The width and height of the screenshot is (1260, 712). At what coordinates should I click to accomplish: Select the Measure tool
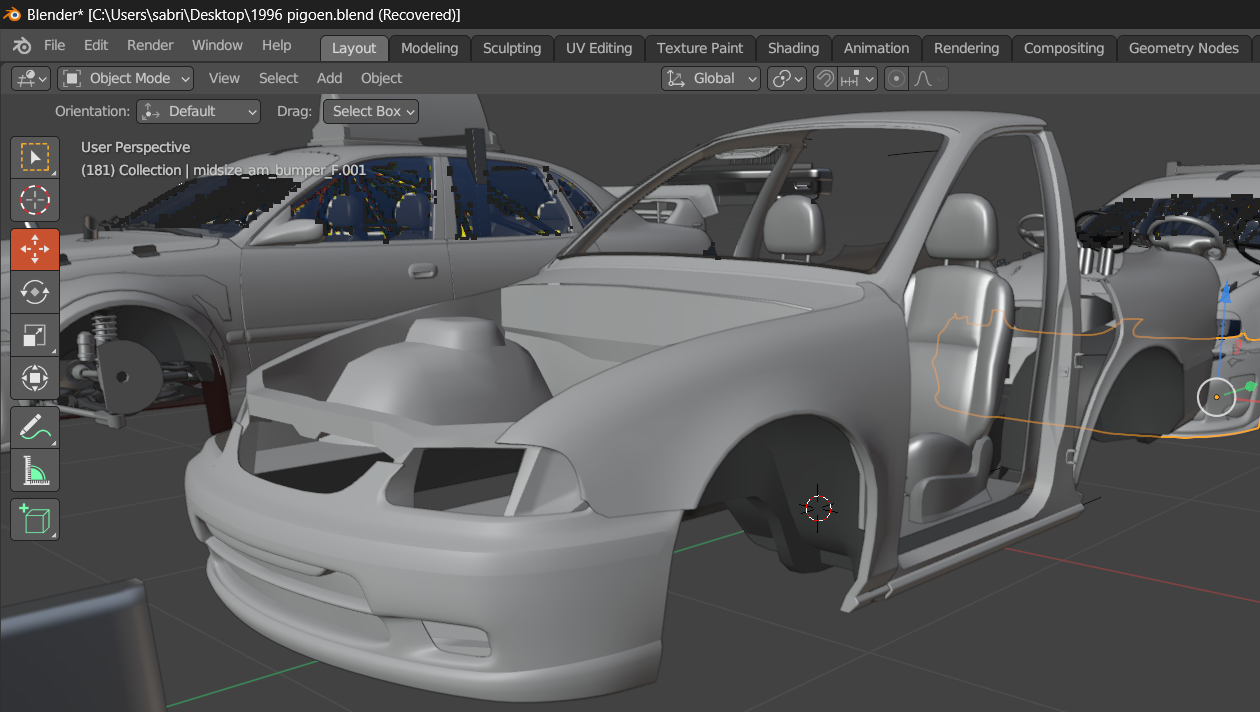35,470
